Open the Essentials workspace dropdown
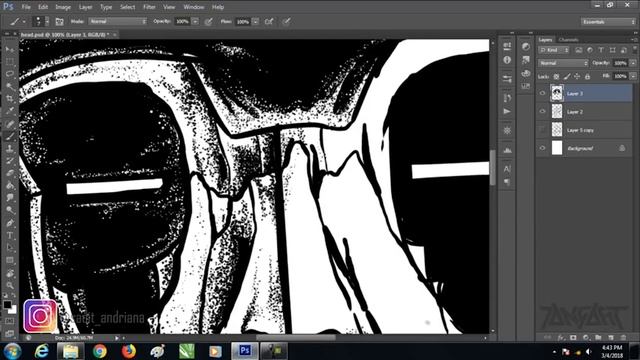The height and width of the screenshot is (360, 640). click(608, 22)
